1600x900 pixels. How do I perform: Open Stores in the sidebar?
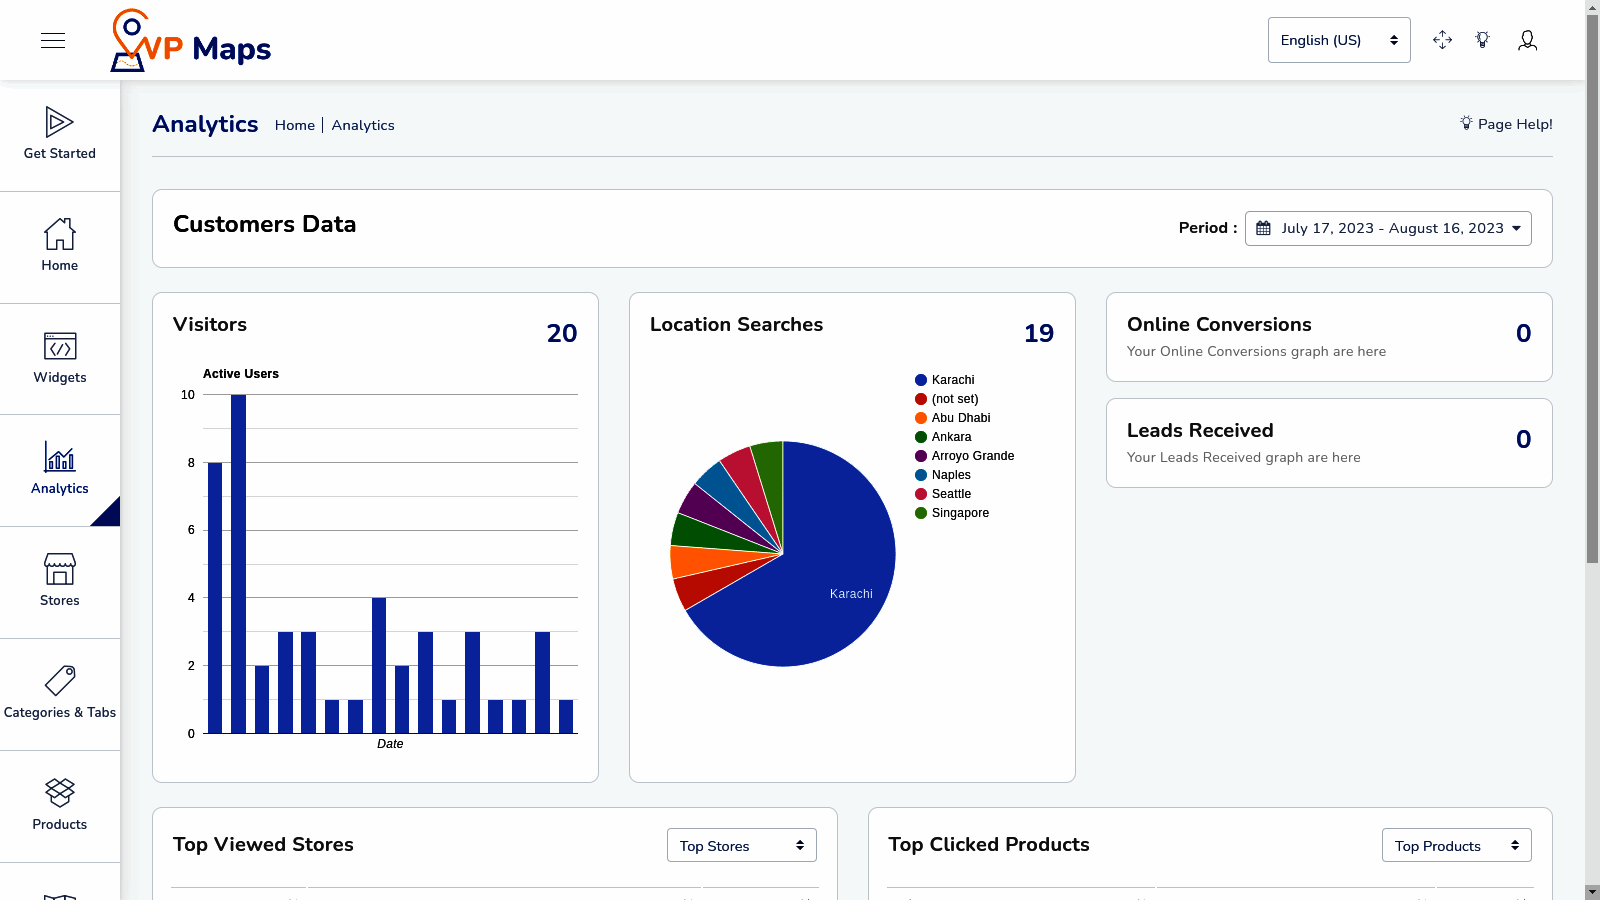tap(60, 581)
